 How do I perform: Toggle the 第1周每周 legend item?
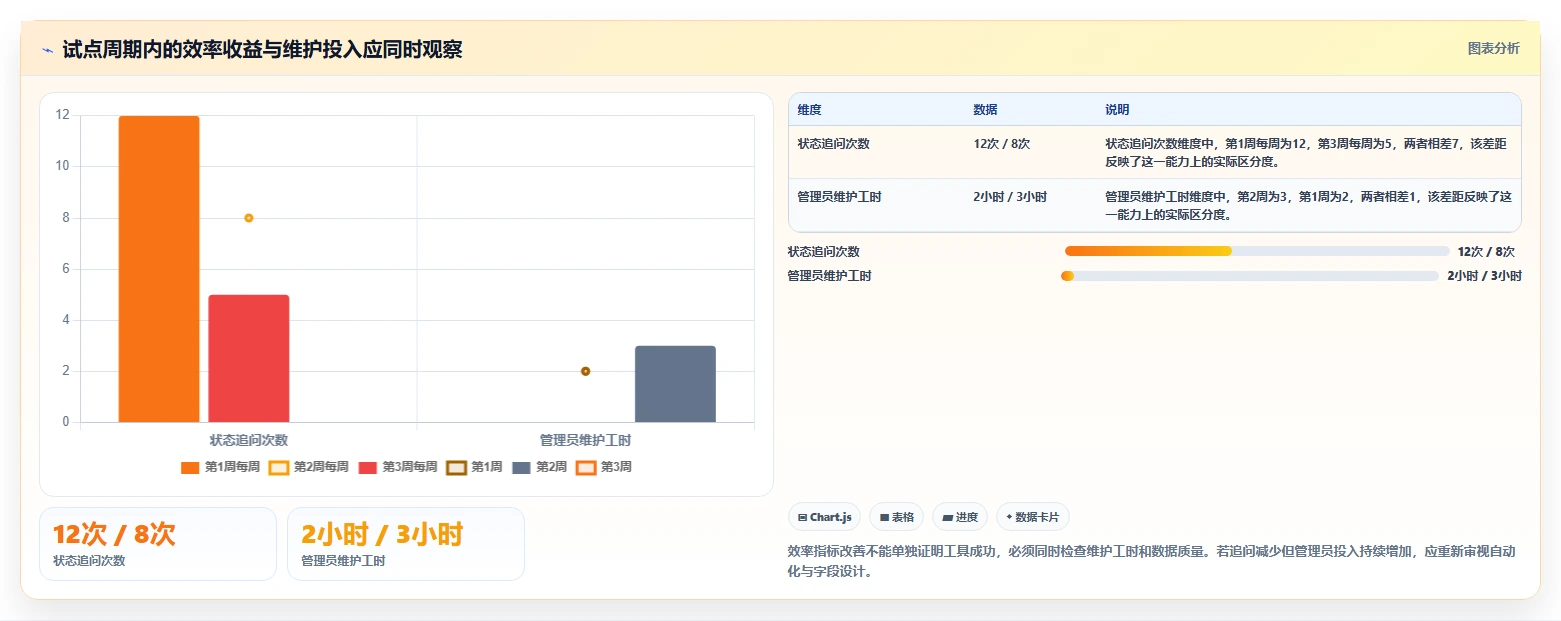click(220, 467)
